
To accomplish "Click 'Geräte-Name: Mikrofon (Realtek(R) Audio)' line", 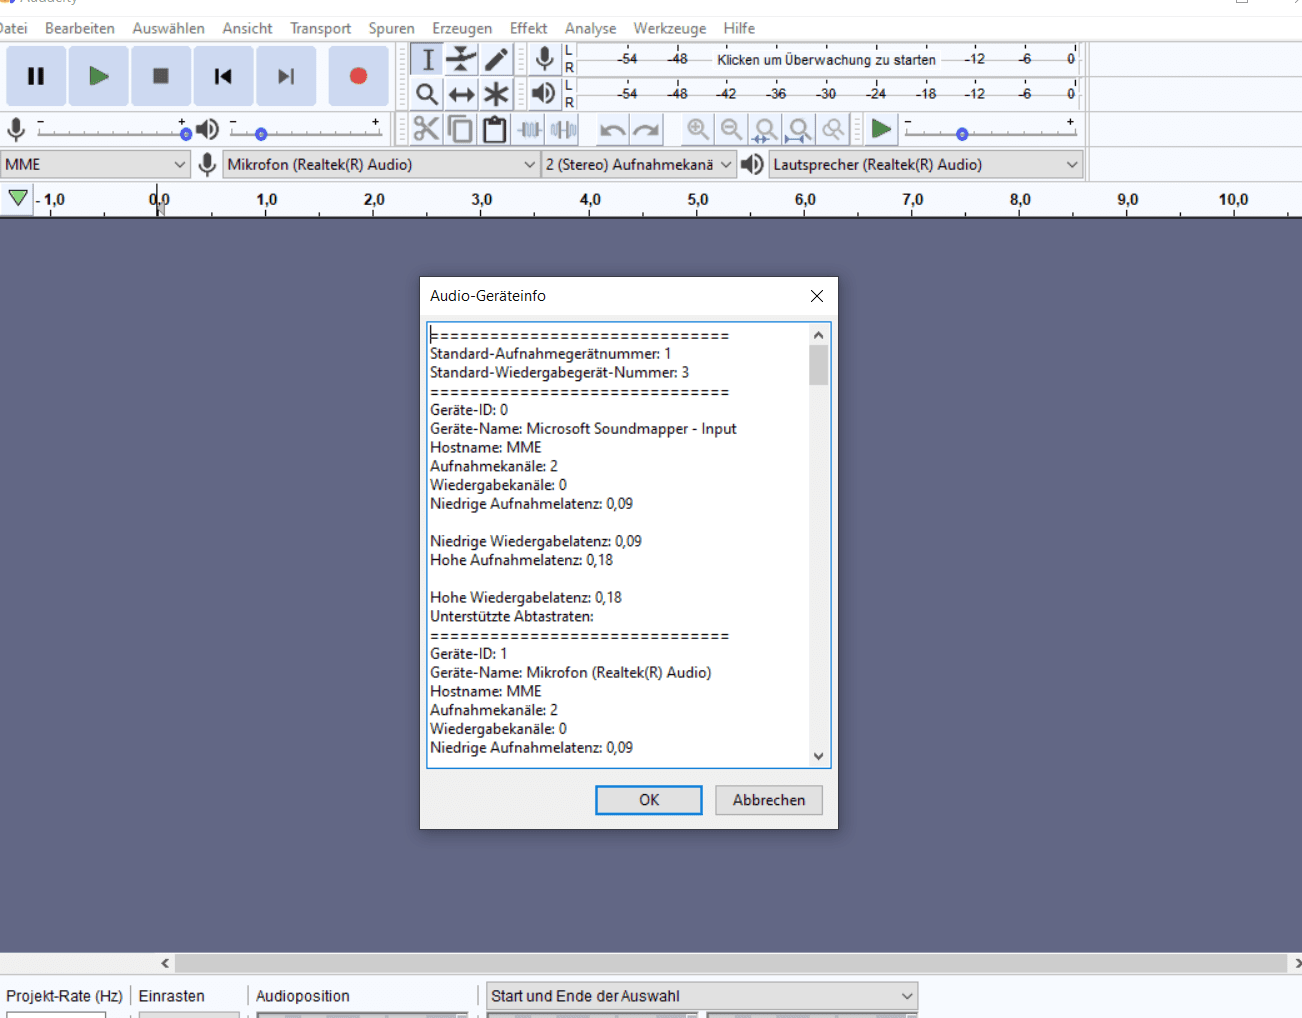I will tap(570, 673).
